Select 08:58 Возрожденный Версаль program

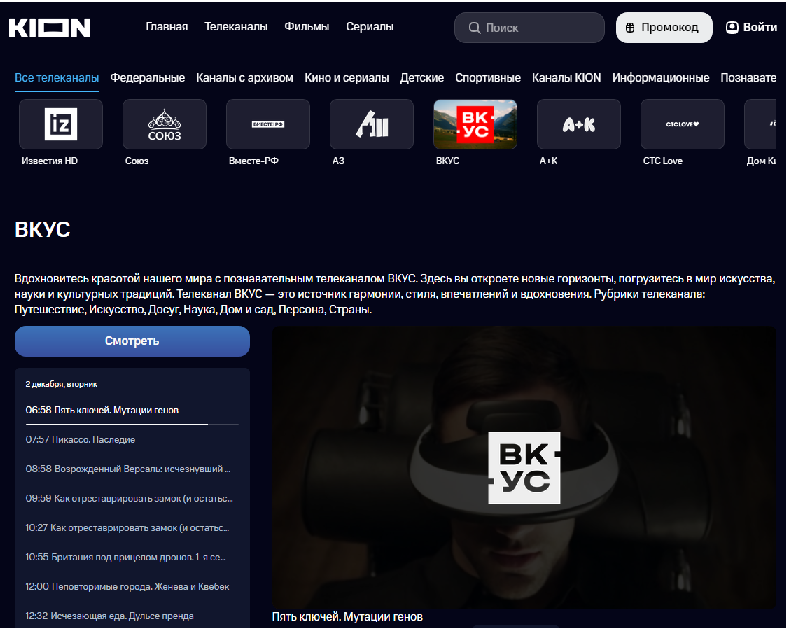pos(128,469)
